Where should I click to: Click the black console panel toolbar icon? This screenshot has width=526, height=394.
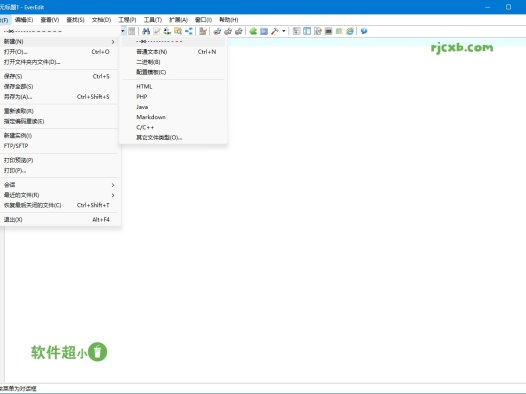coord(328,31)
